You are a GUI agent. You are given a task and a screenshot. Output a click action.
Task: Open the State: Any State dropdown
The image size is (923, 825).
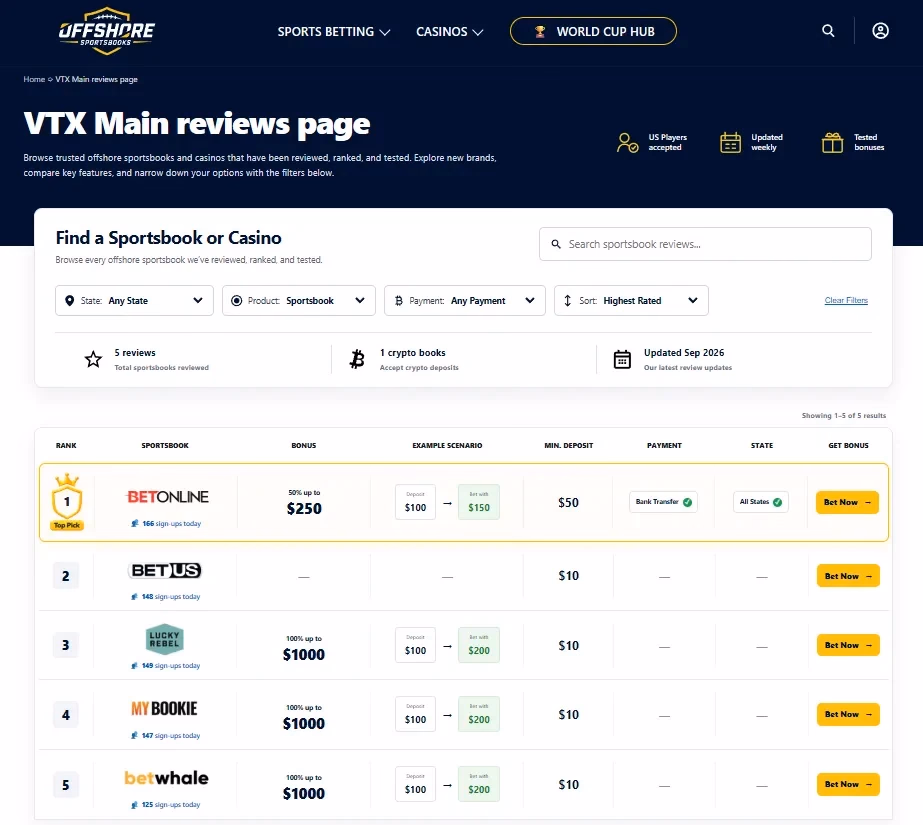(x=134, y=301)
